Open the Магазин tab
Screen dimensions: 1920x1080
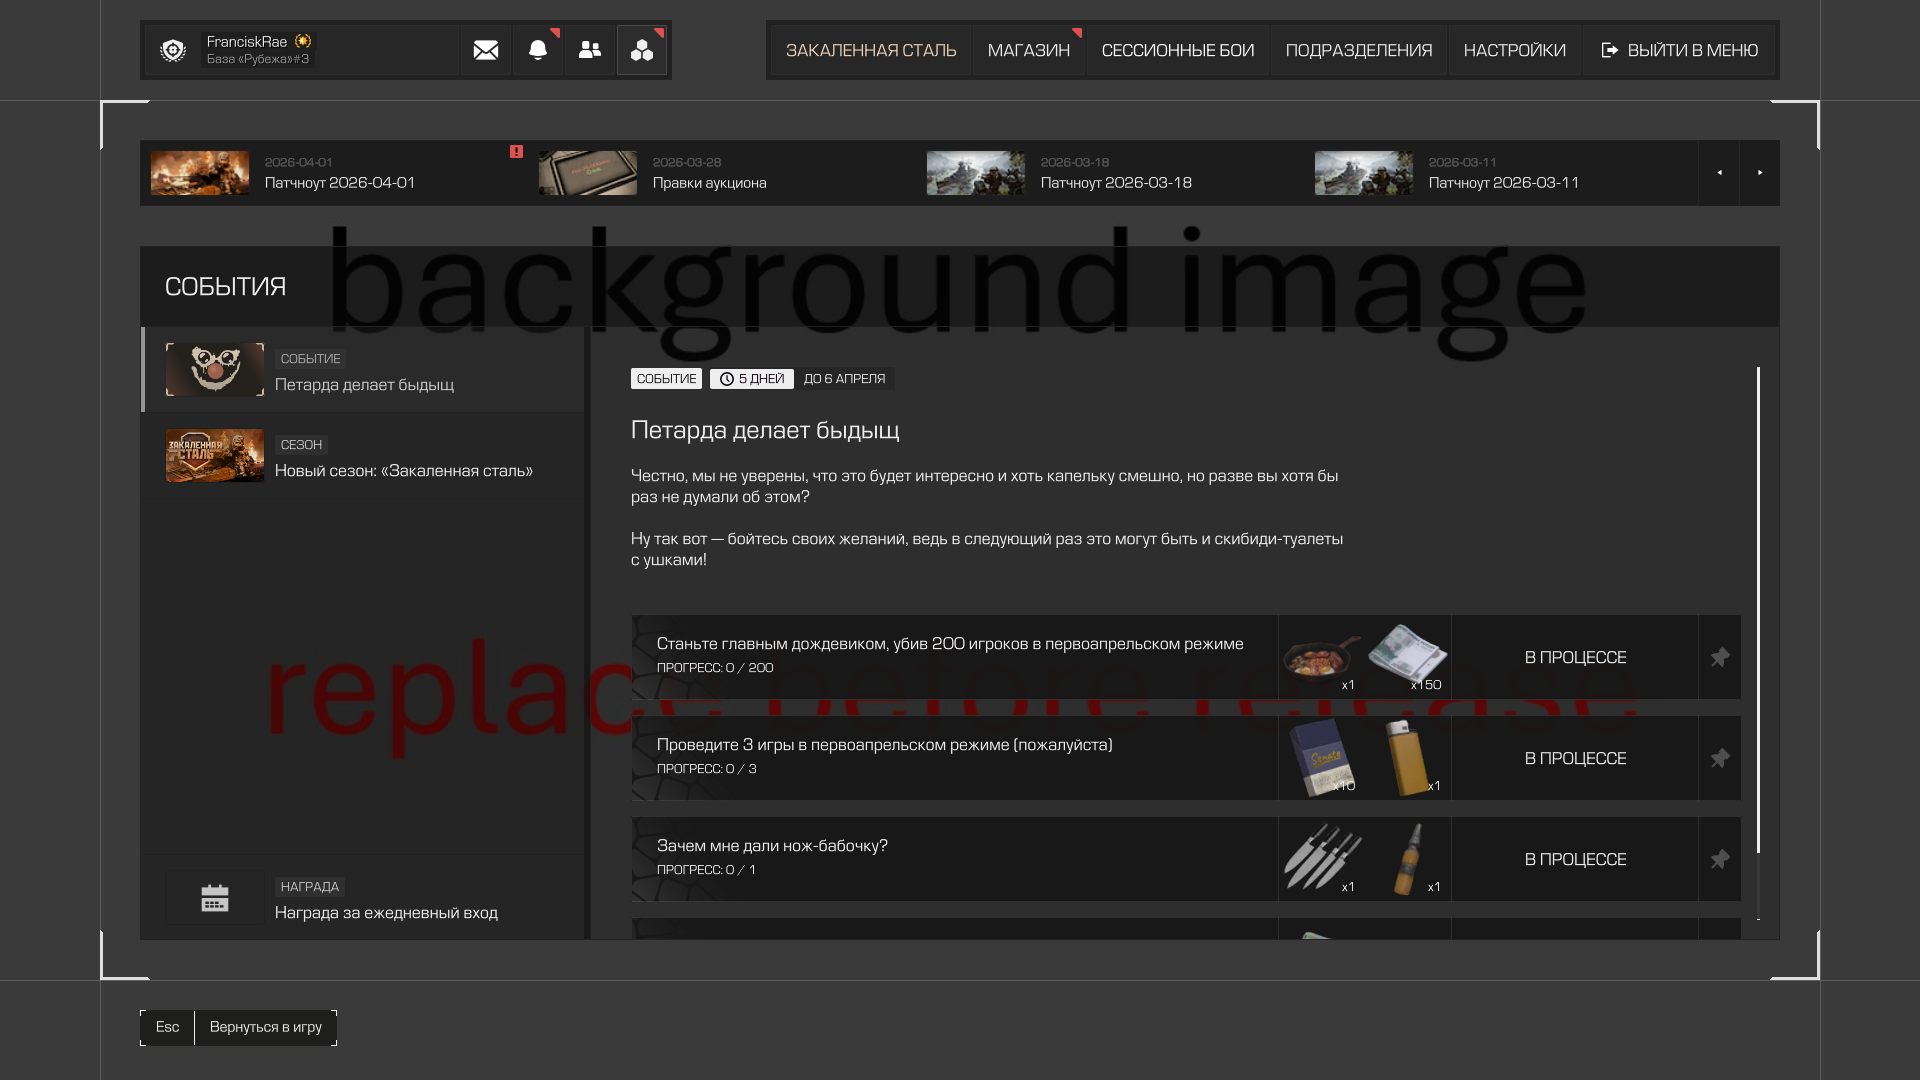[1028, 50]
